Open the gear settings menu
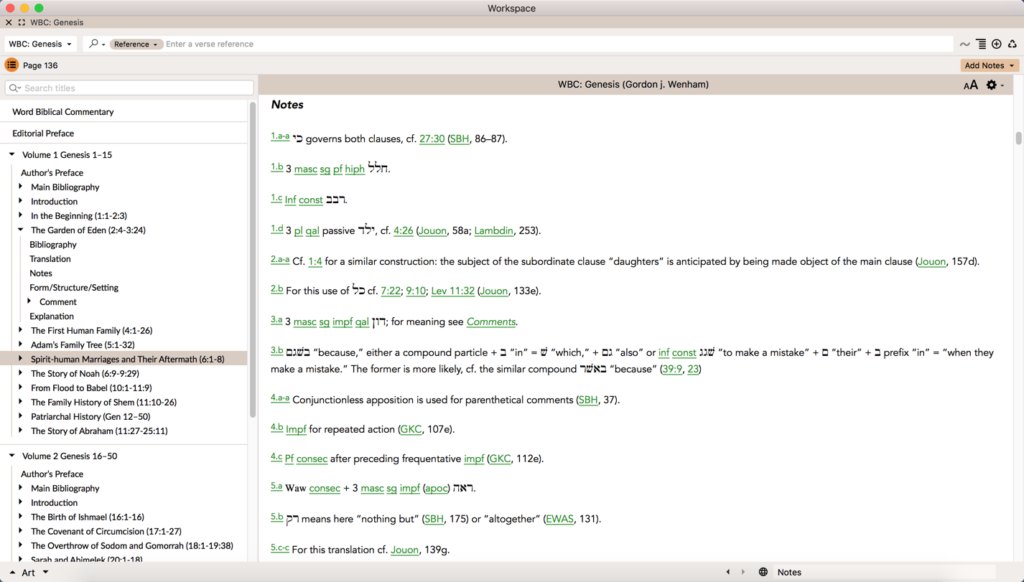Viewport: 1024px width, 582px height. click(993, 86)
